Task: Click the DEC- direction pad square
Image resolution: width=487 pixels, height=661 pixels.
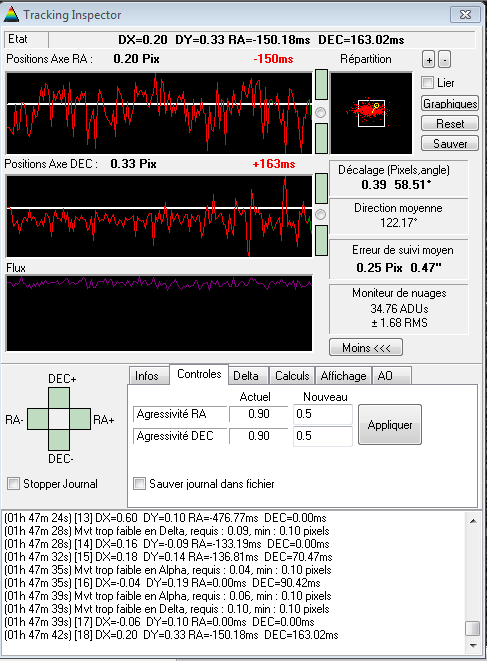Action: click(x=59, y=440)
